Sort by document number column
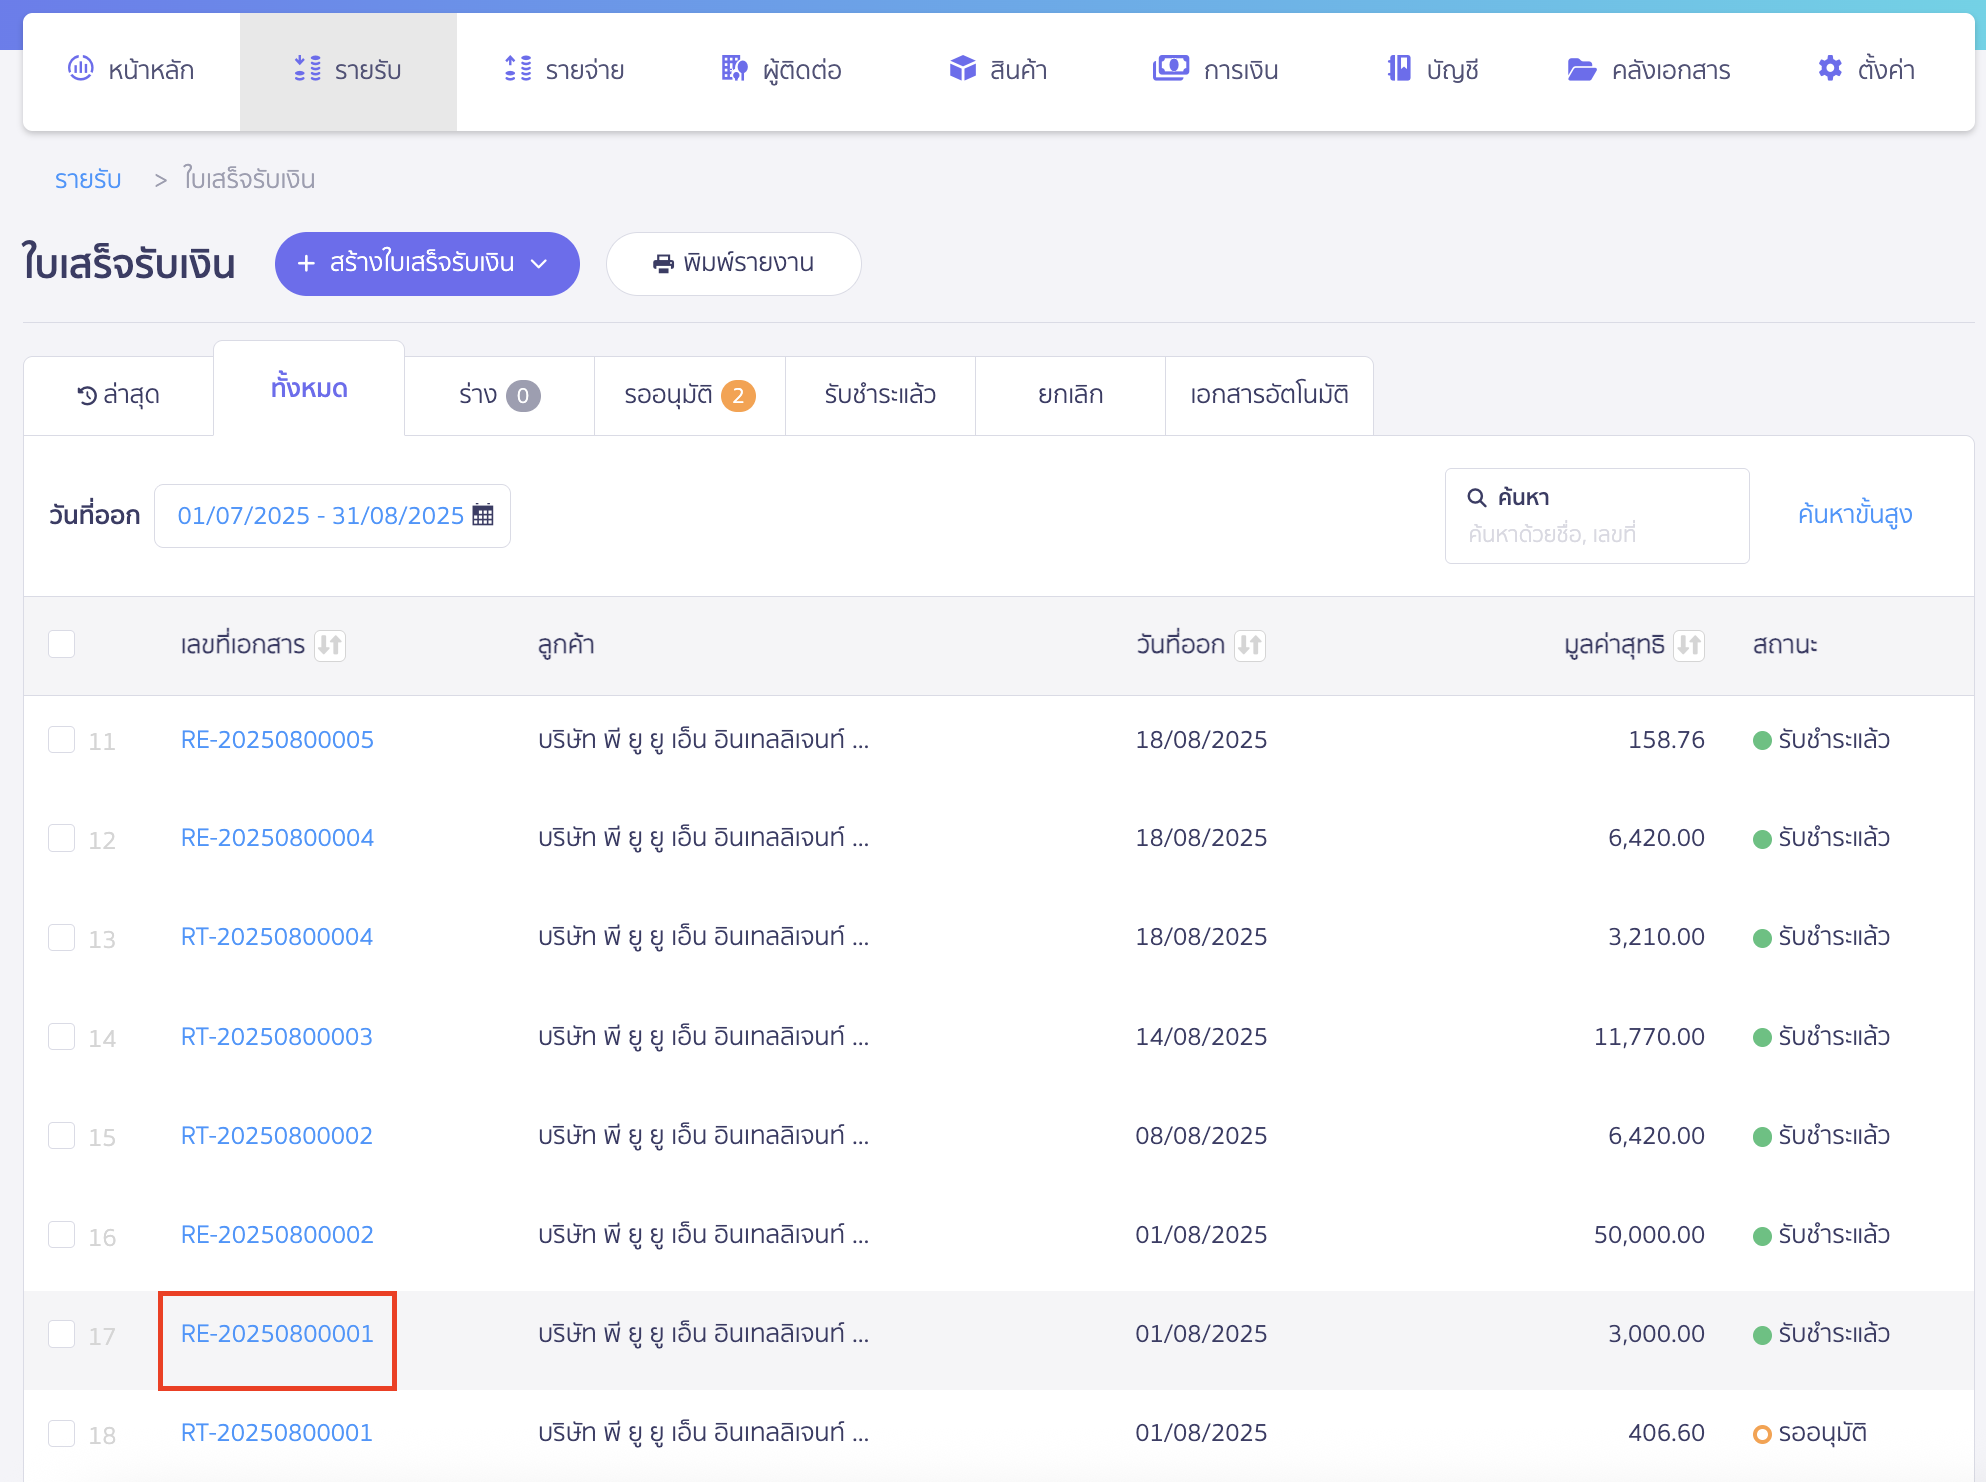Image resolution: width=1986 pixels, height=1482 pixels. [330, 645]
